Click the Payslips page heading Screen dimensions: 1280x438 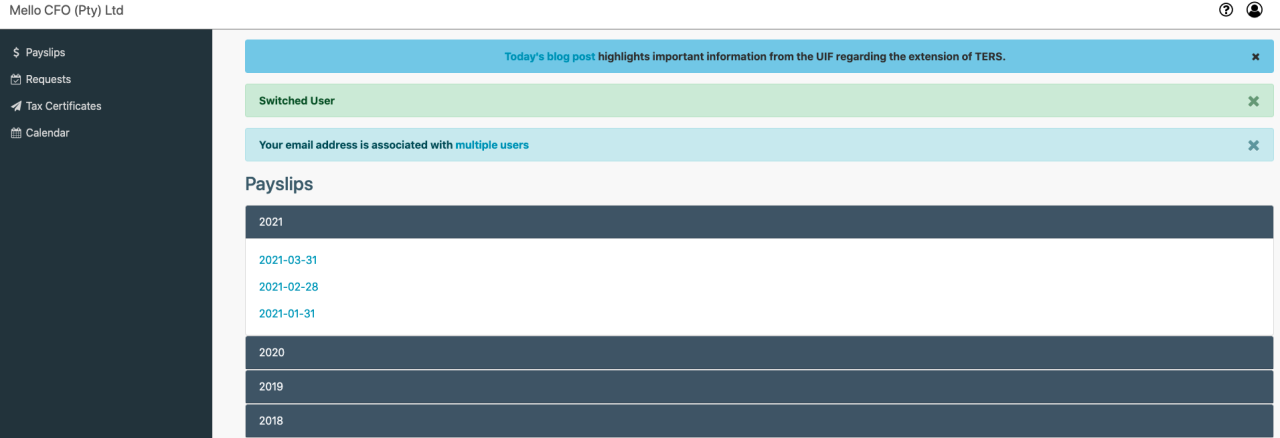point(279,184)
